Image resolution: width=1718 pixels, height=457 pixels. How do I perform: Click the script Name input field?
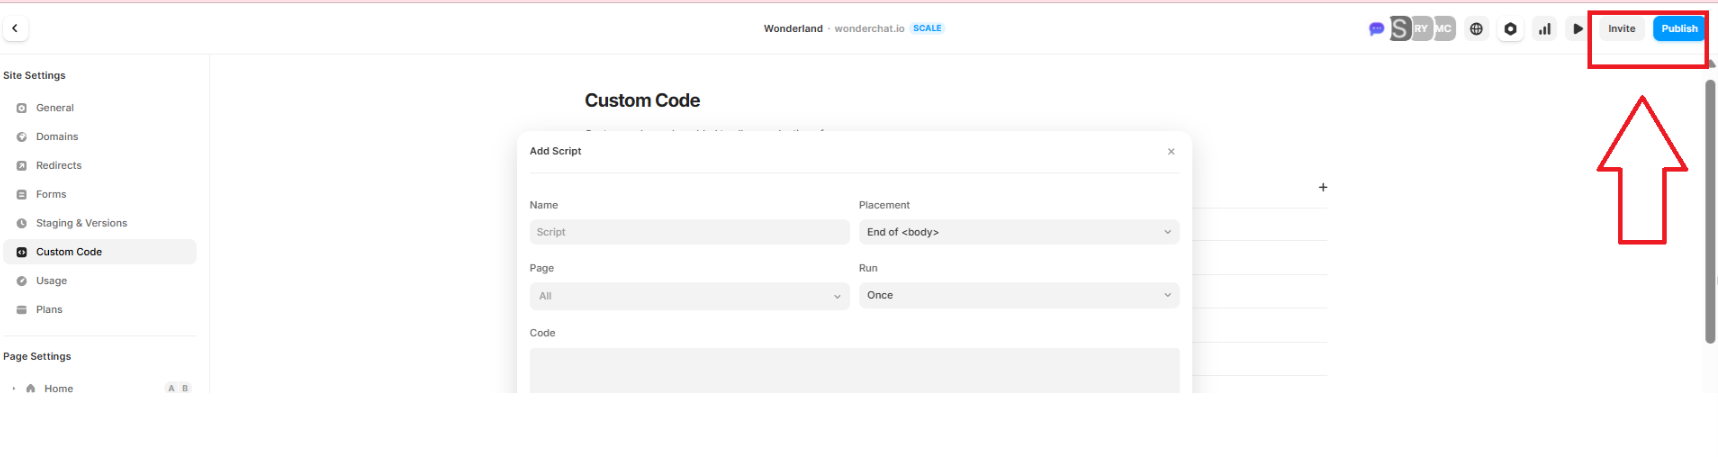point(689,232)
